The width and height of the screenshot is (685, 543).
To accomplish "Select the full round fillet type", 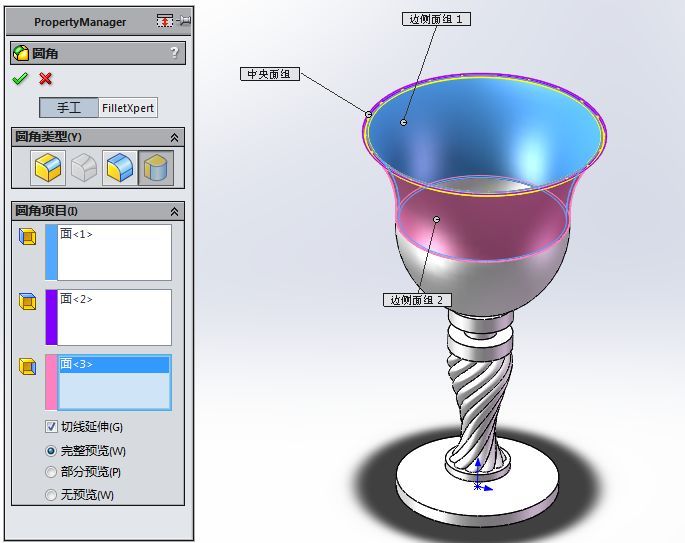I will [x=156, y=168].
